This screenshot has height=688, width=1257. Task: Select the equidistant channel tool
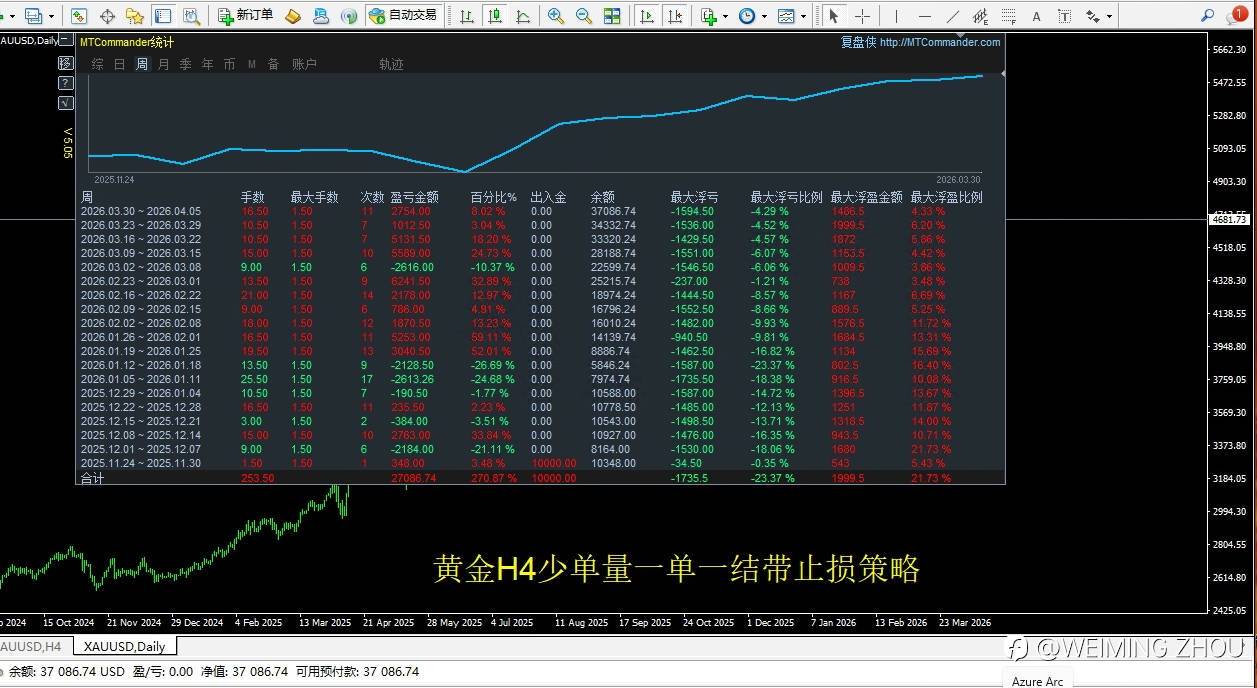(980, 16)
